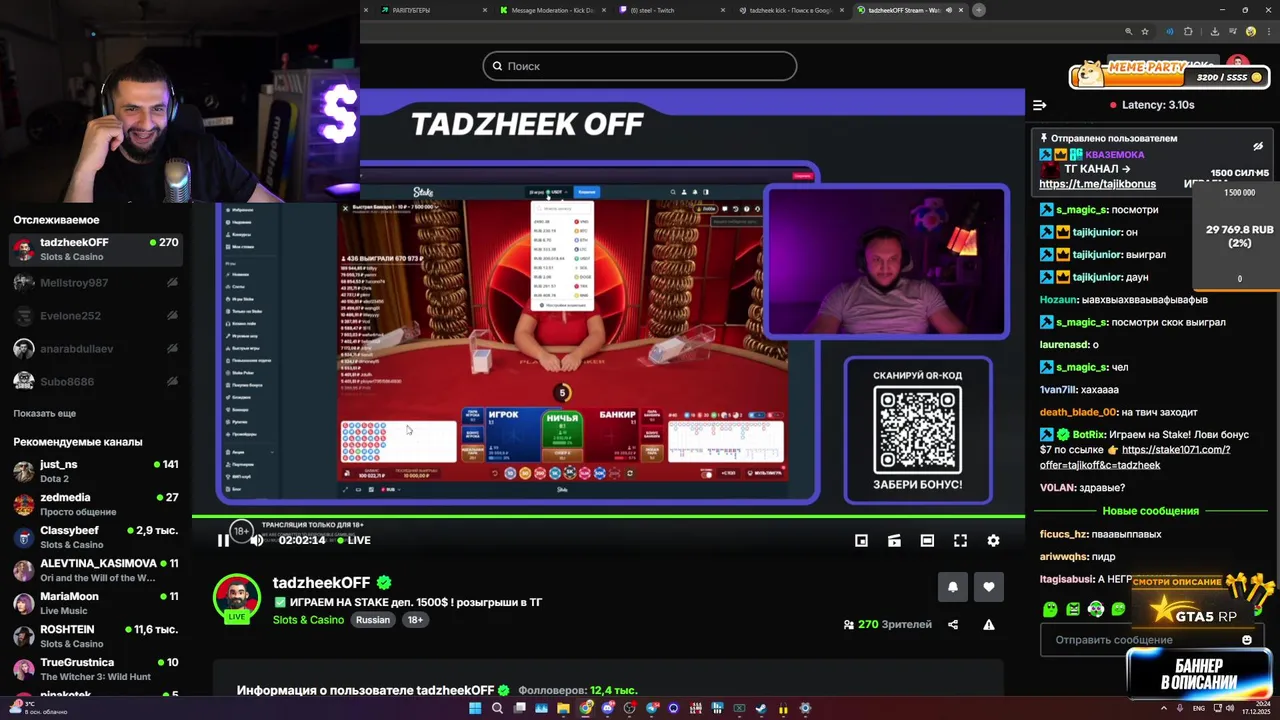Follow channel with heart button
This screenshot has width=1280, height=720.
(x=988, y=587)
